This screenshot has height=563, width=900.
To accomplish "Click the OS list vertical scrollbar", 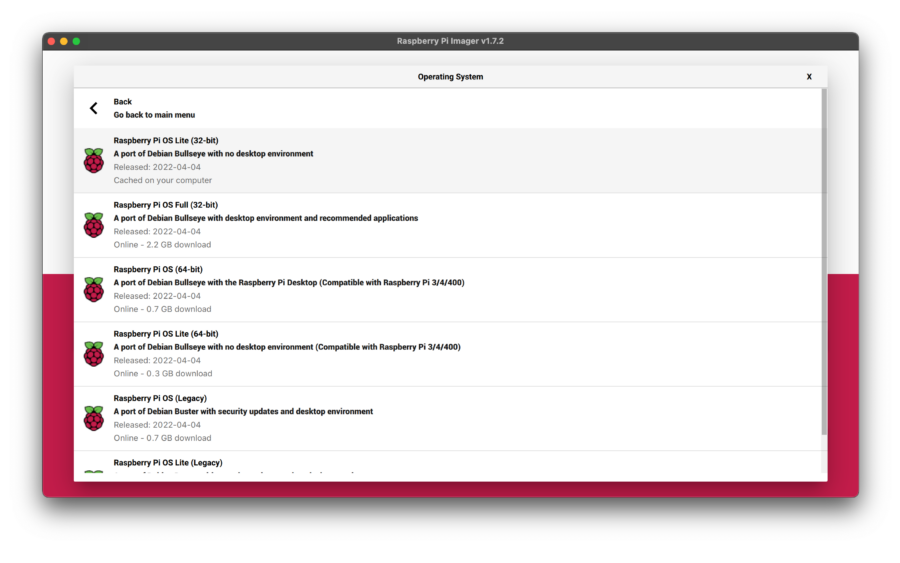I will (x=824, y=260).
